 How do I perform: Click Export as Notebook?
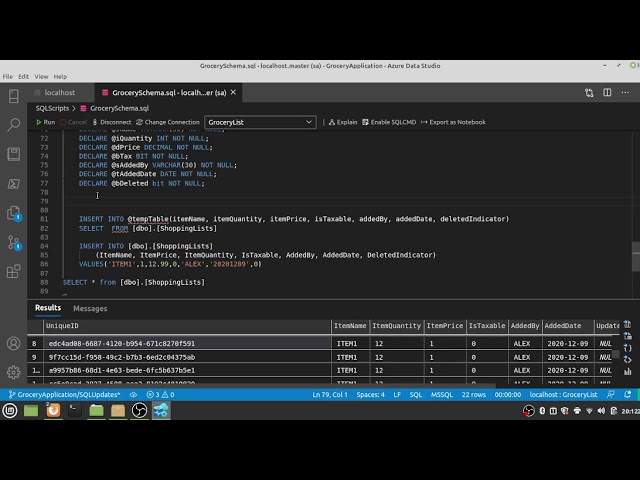453,122
